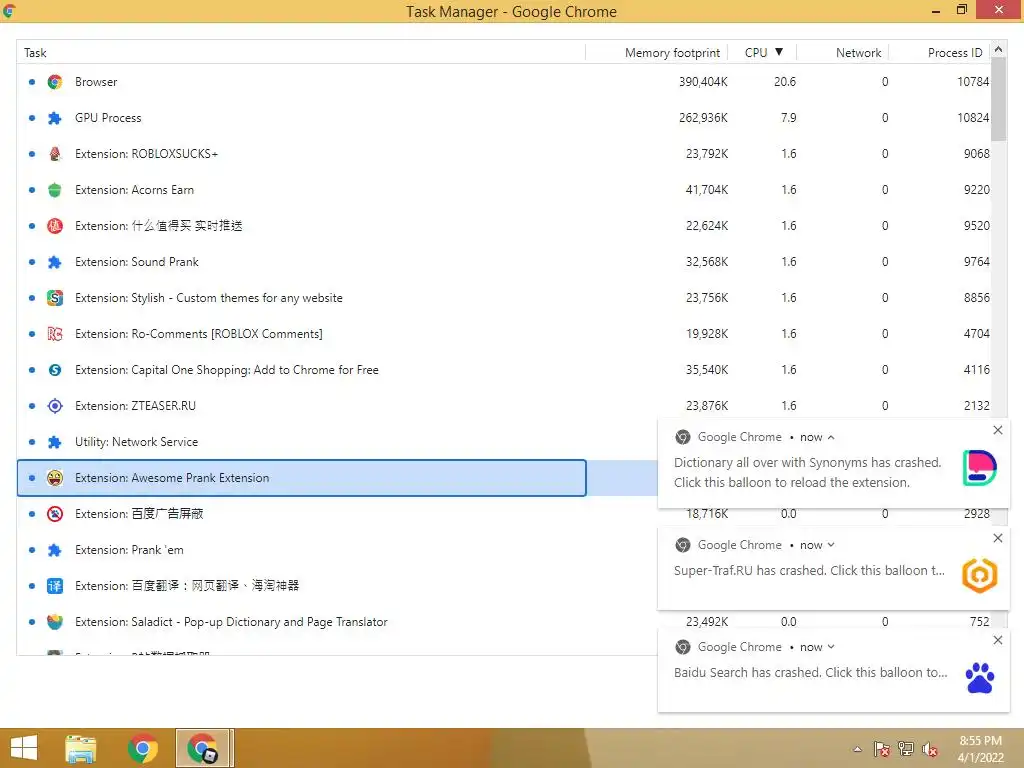
Task: Dismiss the Dictionary Synonyms crashed notification
Action: pos(998,430)
